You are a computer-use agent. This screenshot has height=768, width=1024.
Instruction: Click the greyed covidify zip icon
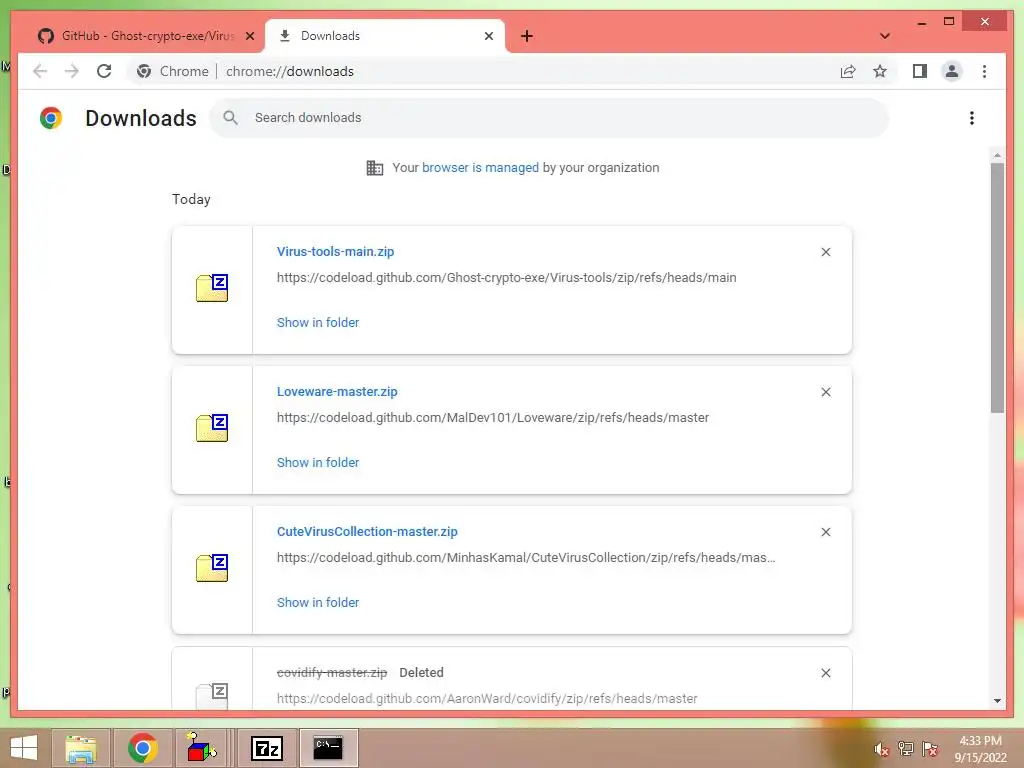[x=212, y=696]
